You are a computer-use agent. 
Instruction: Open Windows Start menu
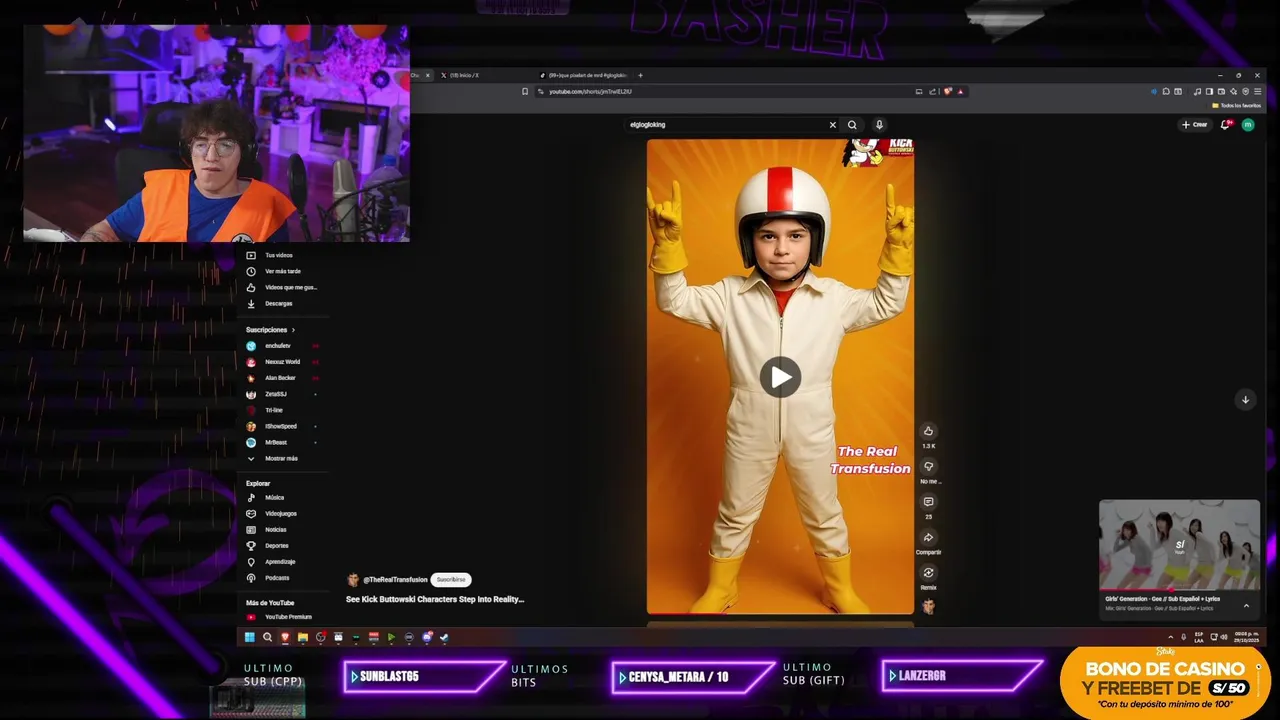point(249,637)
